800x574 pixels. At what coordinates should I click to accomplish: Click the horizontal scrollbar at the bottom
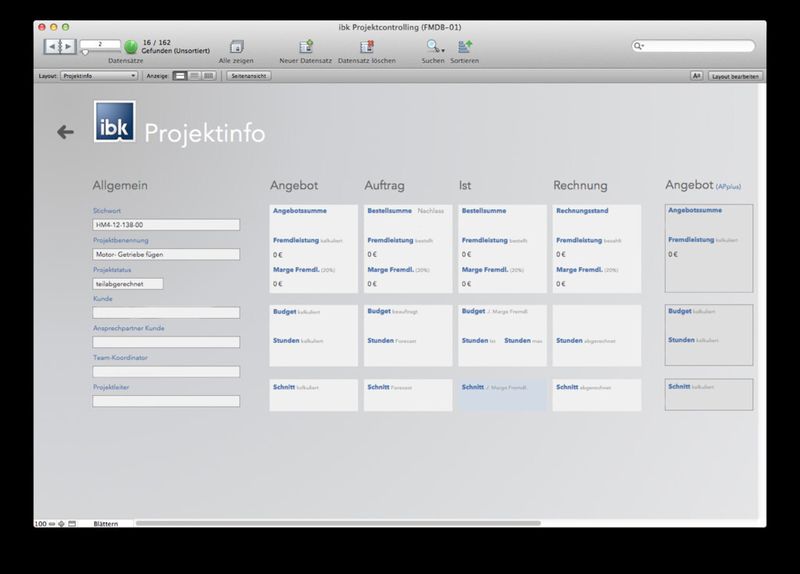tap(338, 523)
